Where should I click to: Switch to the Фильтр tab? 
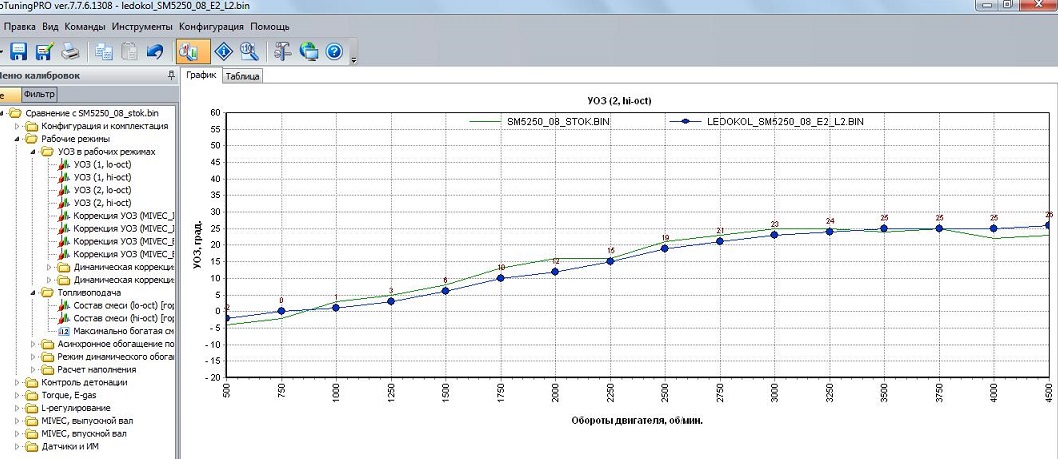pos(39,94)
